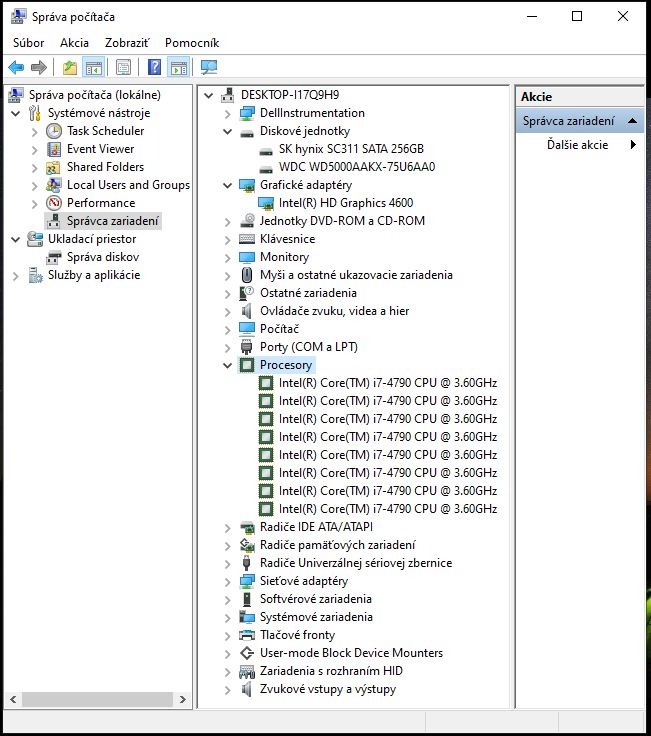Click the Správa diskov disk icon
The width and height of the screenshot is (651, 736).
click(54, 257)
